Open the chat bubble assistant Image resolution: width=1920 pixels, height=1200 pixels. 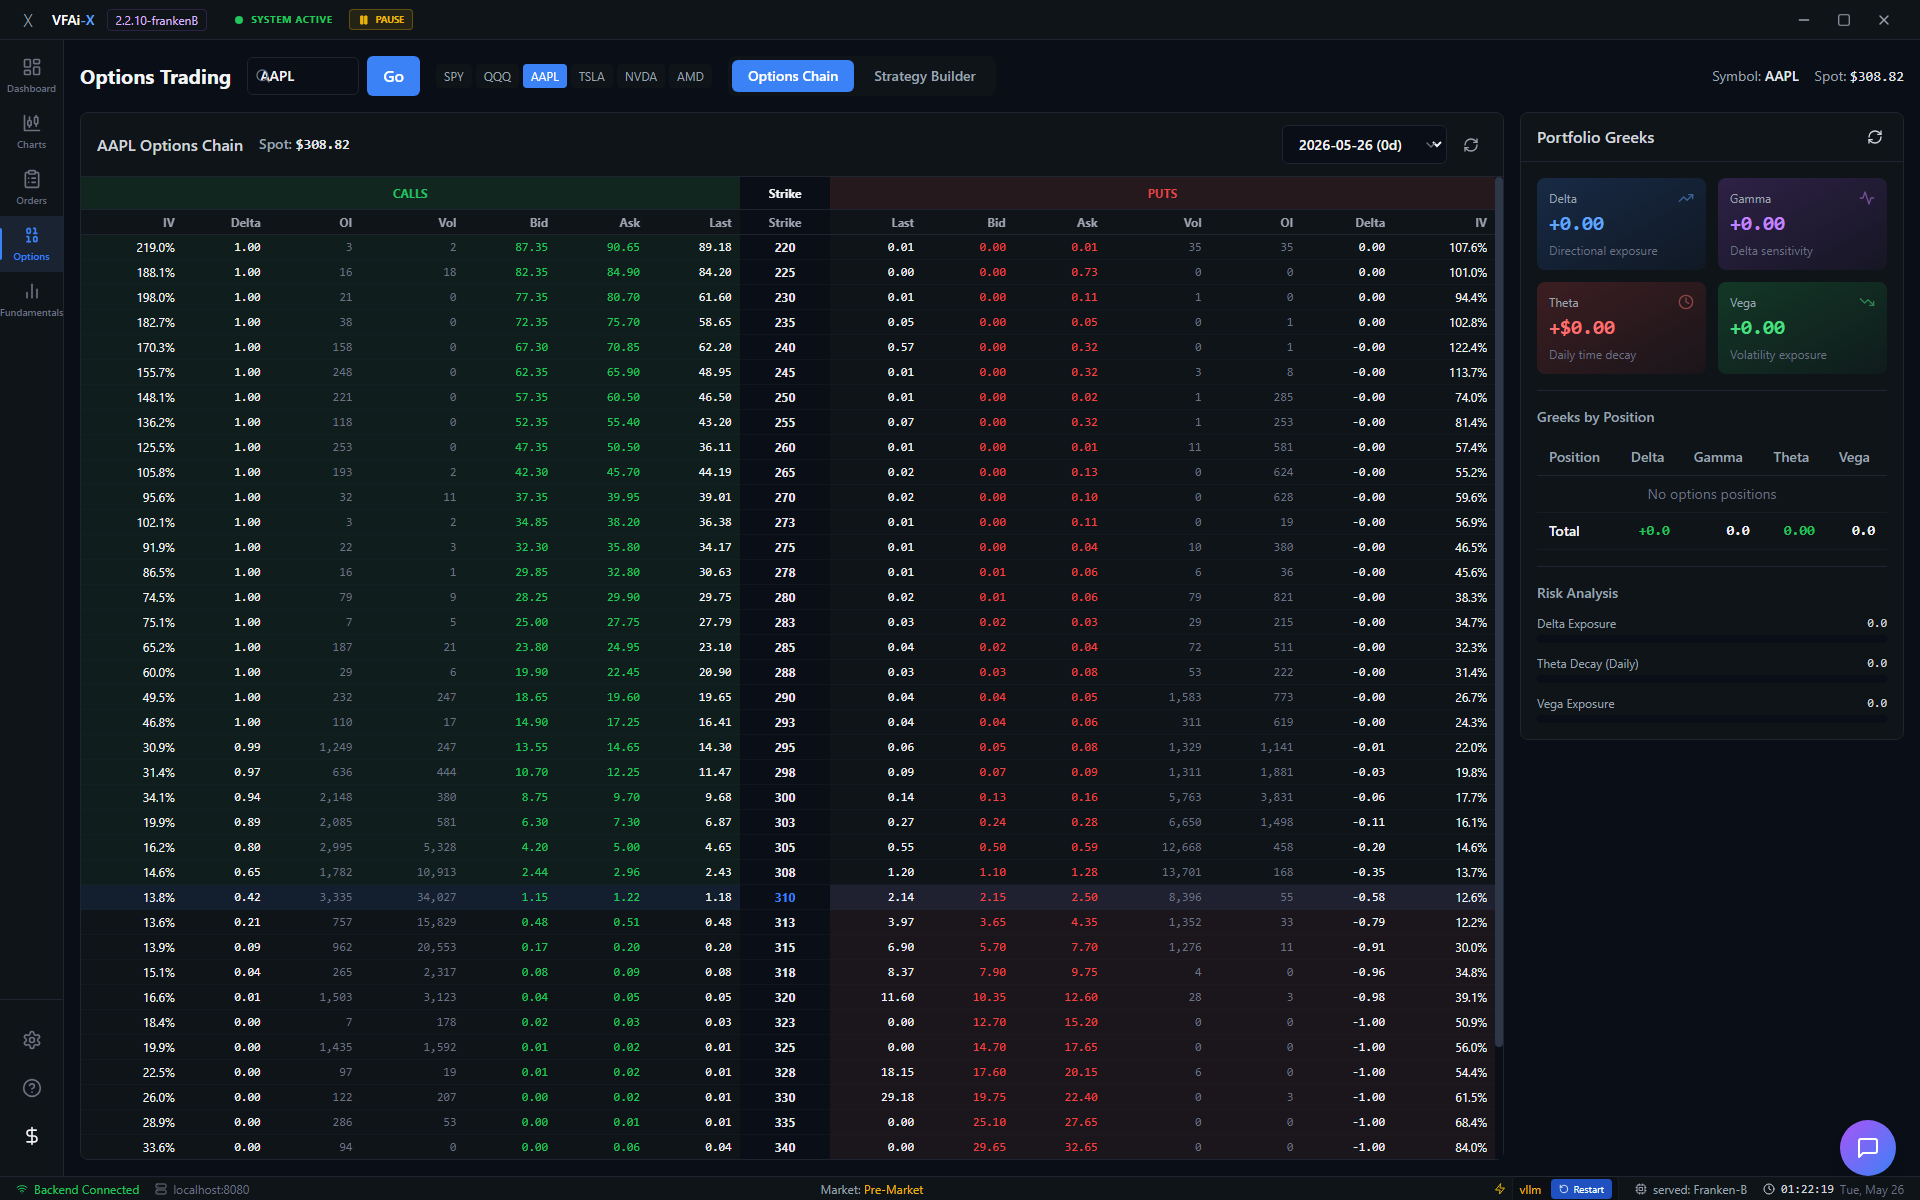1867,1147
